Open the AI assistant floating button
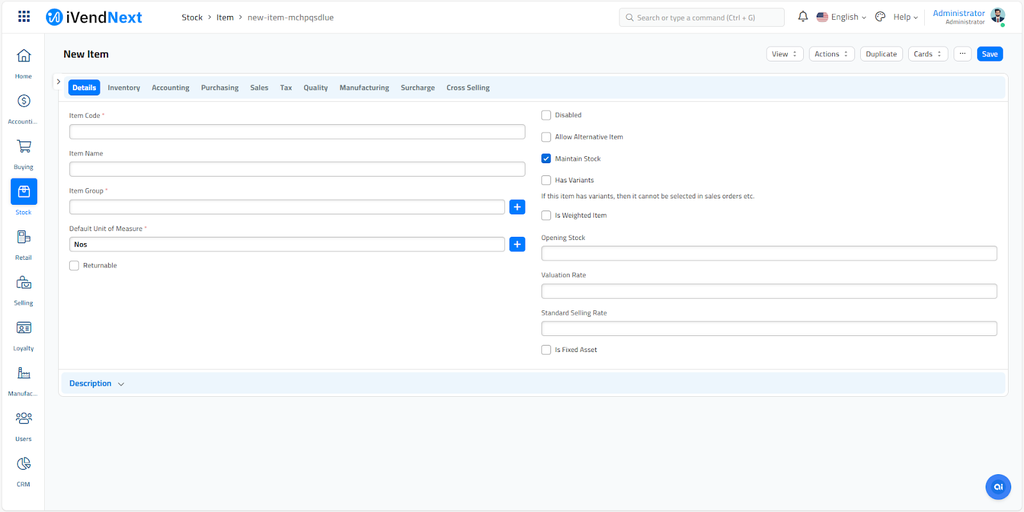The height and width of the screenshot is (512, 1024). tap(997, 486)
